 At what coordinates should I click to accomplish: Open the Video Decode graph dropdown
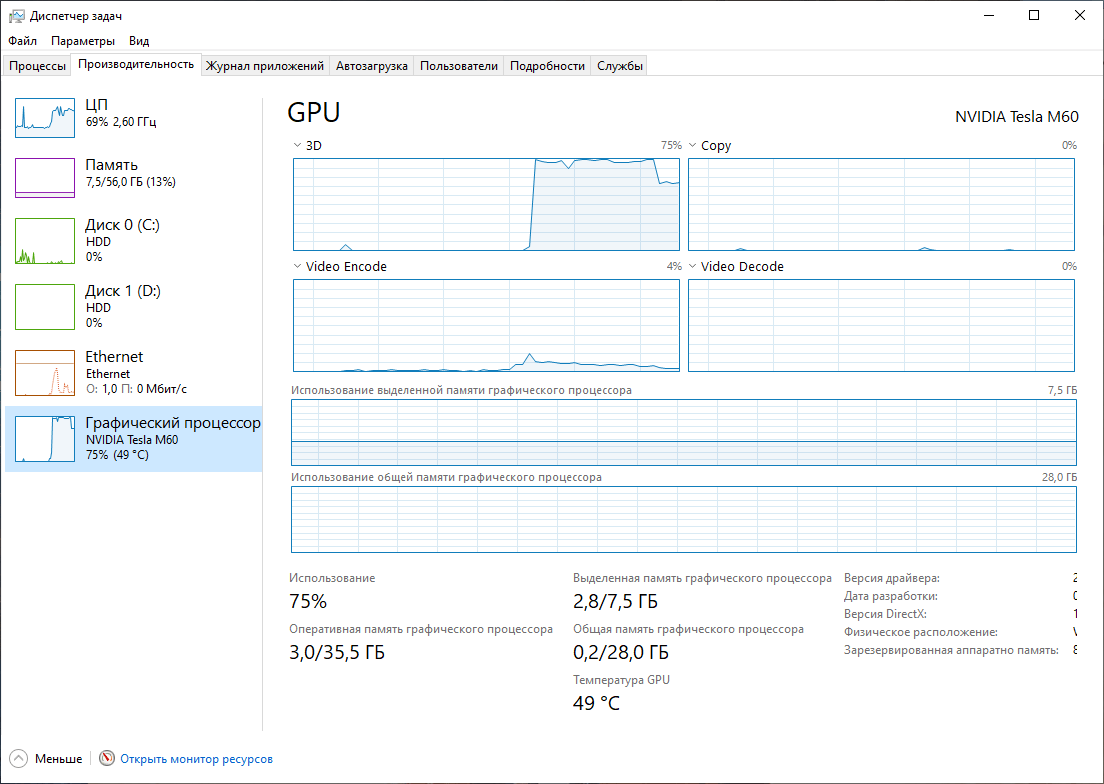pyautogui.click(x=693, y=266)
